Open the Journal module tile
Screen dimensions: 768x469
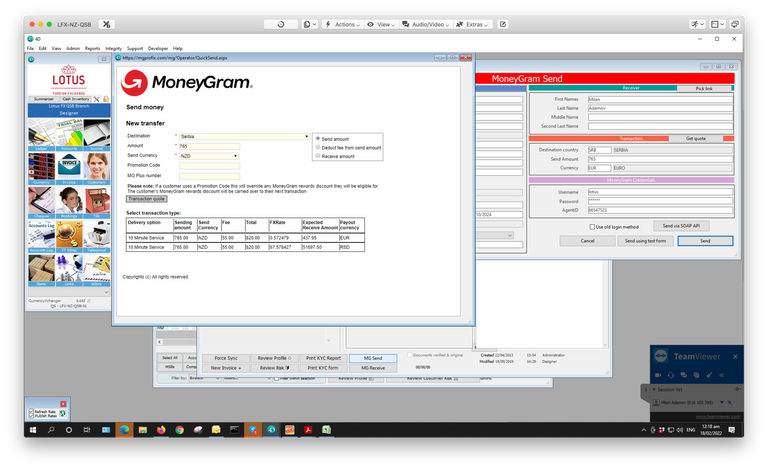96,134
